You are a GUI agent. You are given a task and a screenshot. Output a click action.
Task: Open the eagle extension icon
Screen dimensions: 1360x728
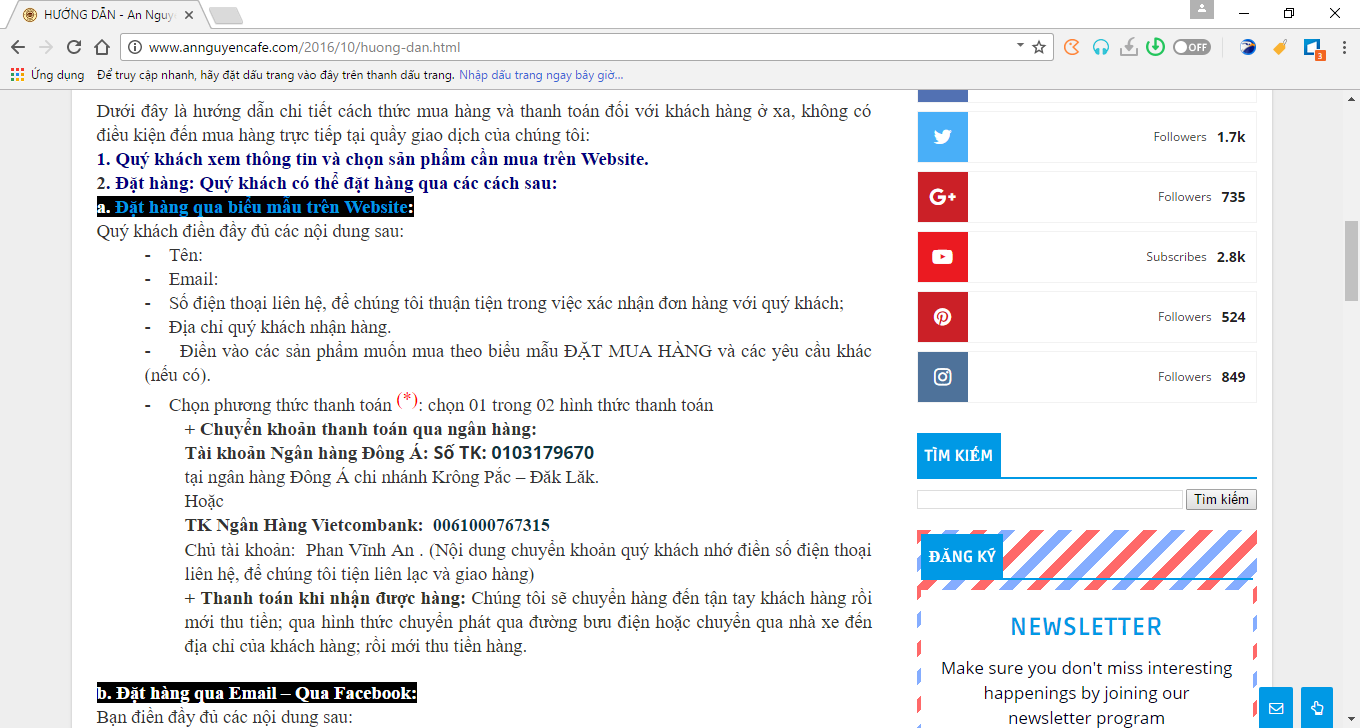(x=1248, y=47)
